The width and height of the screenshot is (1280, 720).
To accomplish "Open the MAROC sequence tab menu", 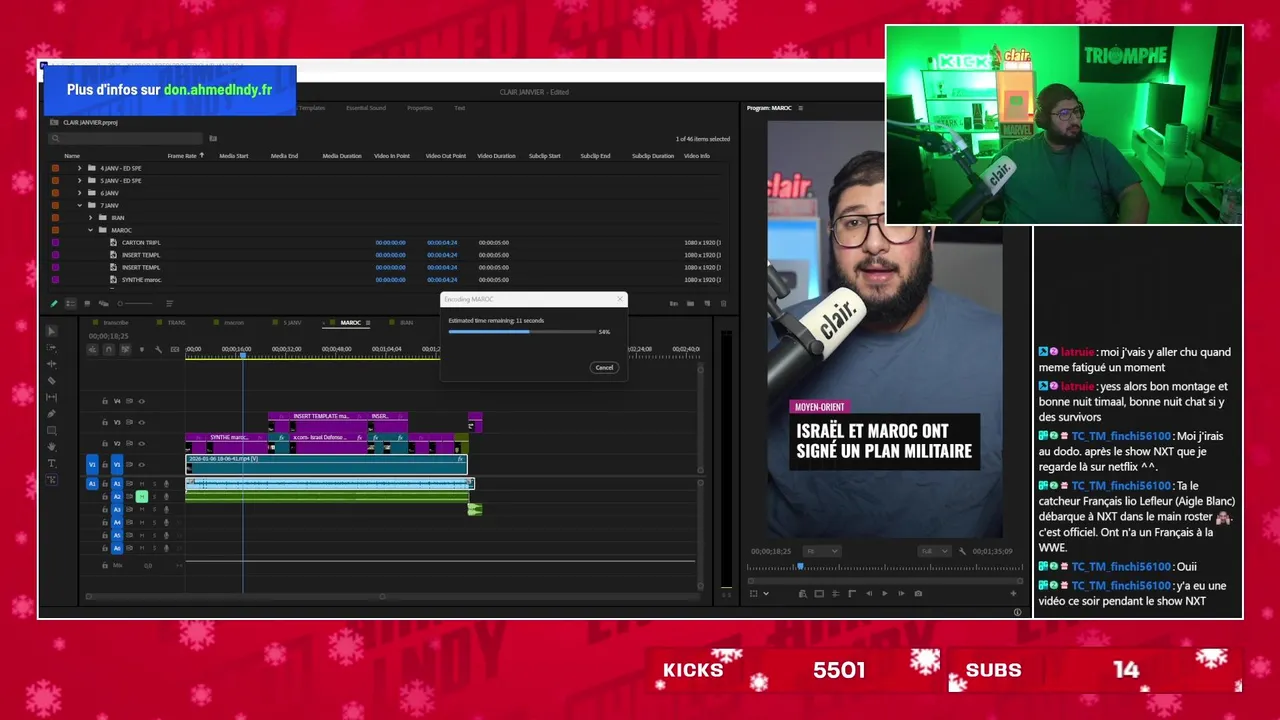I will [368, 323].
